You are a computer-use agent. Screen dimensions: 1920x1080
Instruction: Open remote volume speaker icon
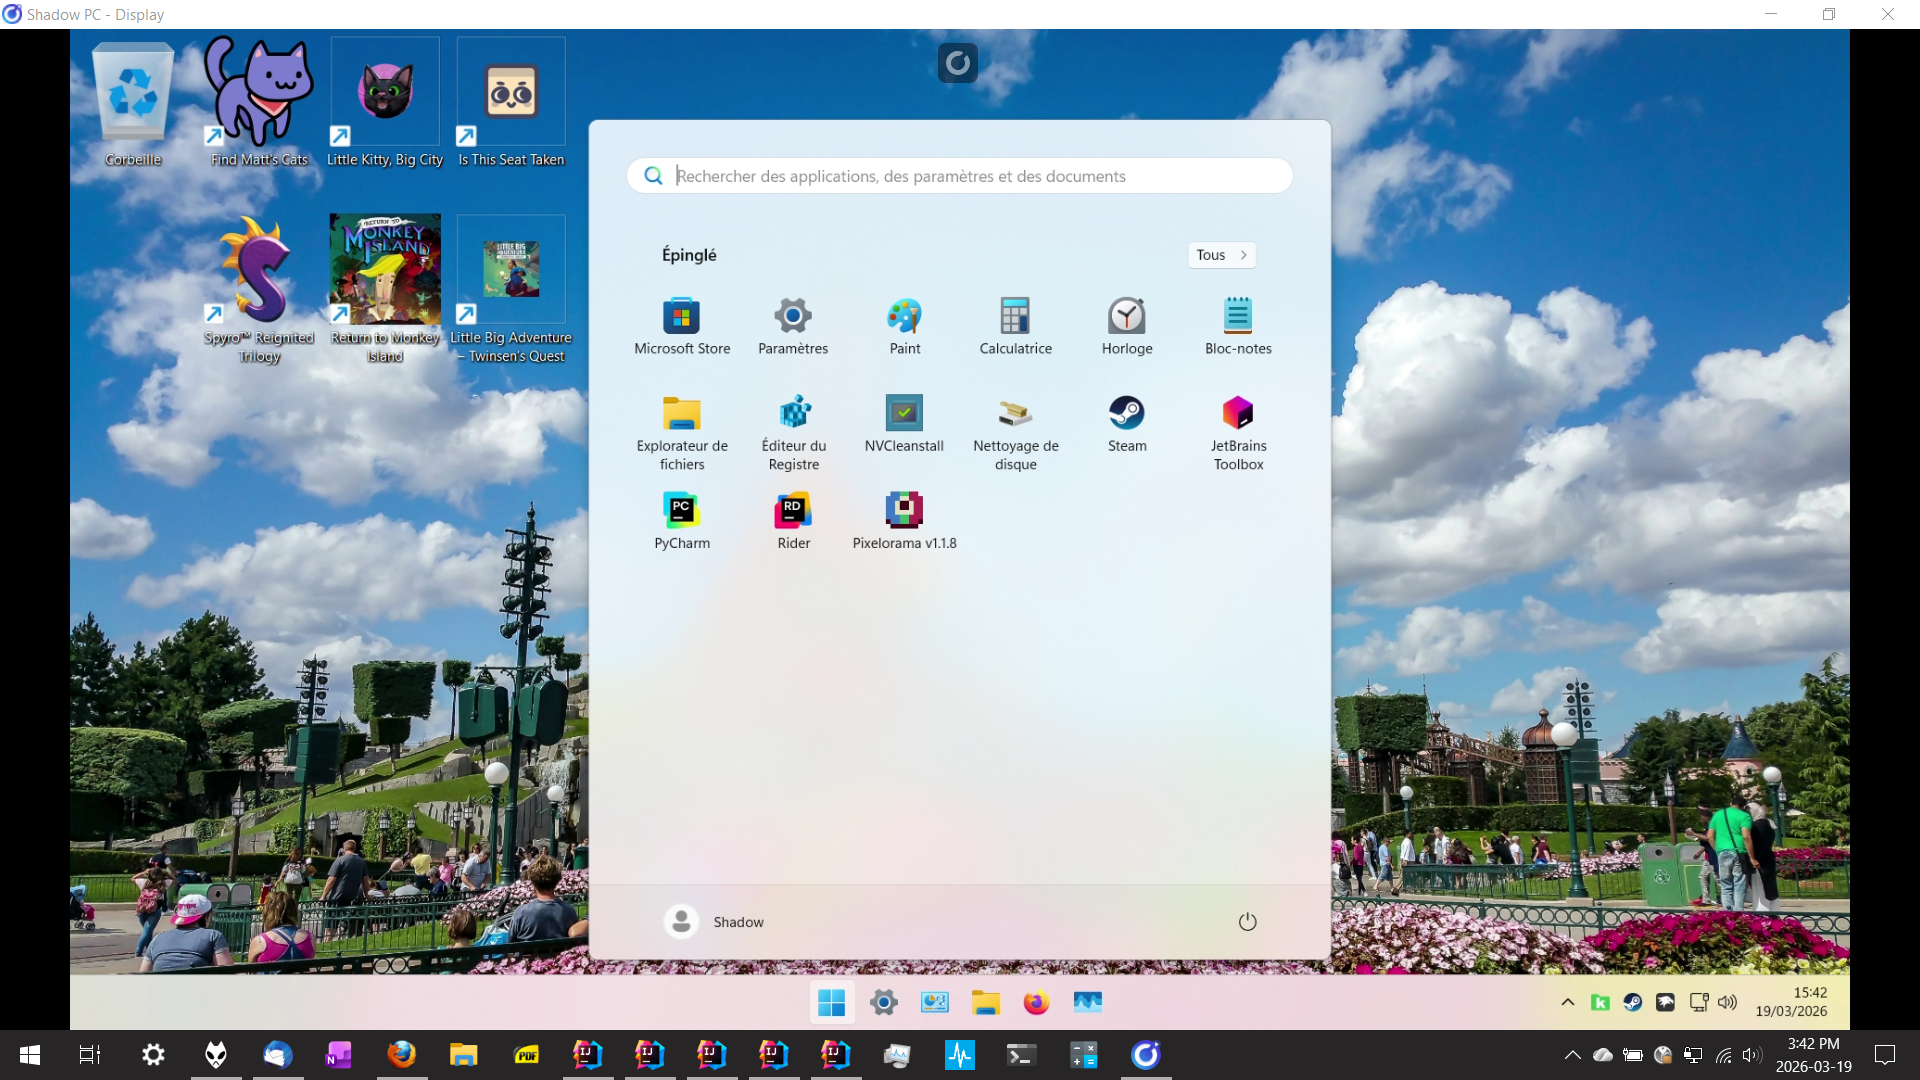1727,1002
